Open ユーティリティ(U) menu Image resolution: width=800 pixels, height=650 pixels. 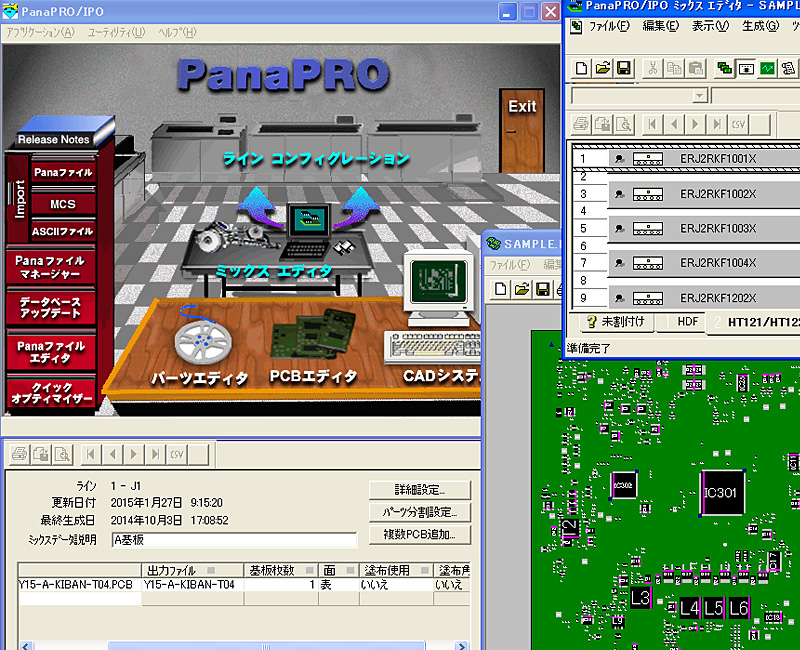click(x=116, y=32)
